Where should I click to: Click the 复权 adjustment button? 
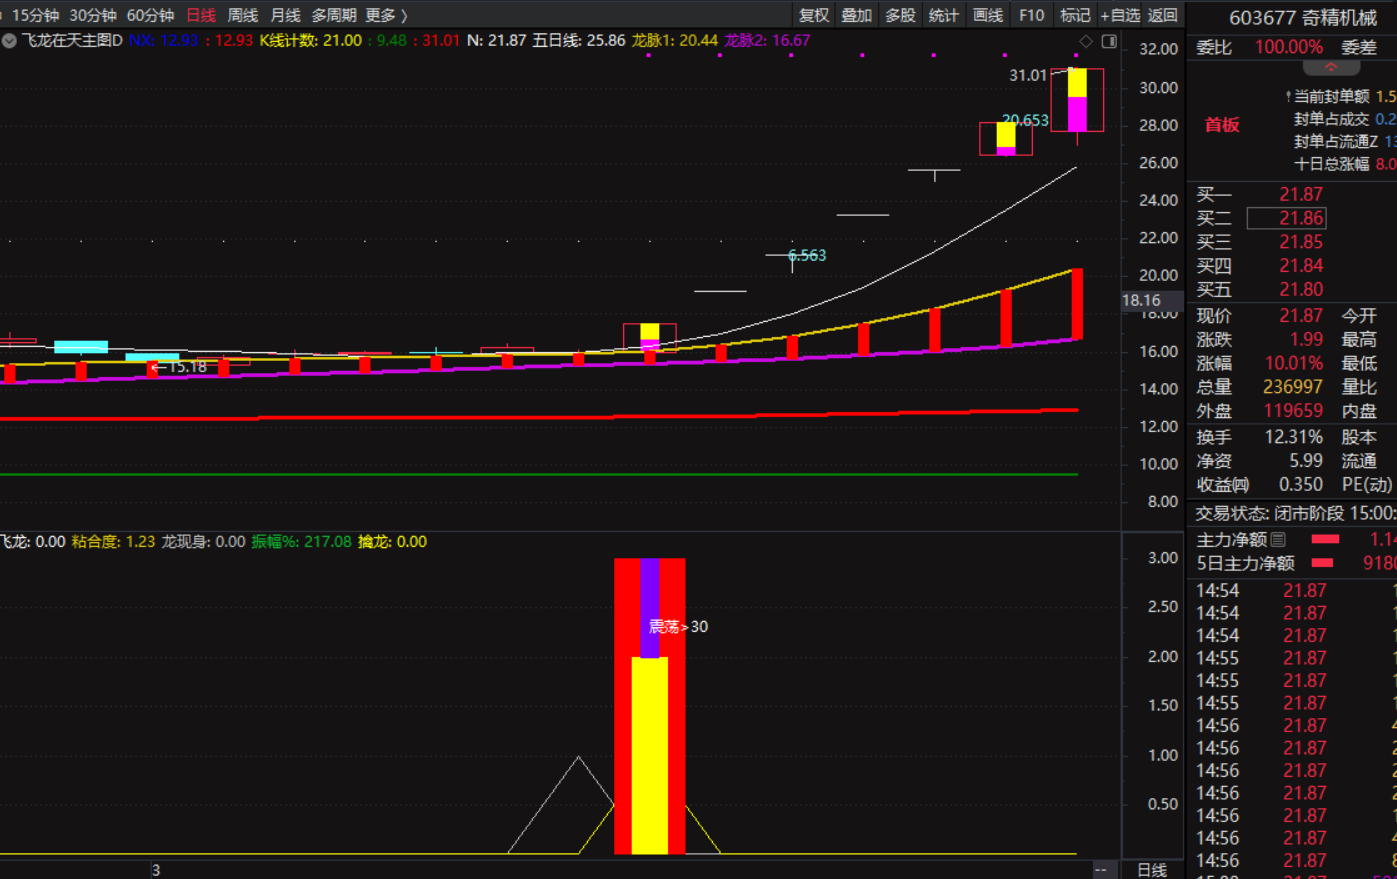coord(814,15)
